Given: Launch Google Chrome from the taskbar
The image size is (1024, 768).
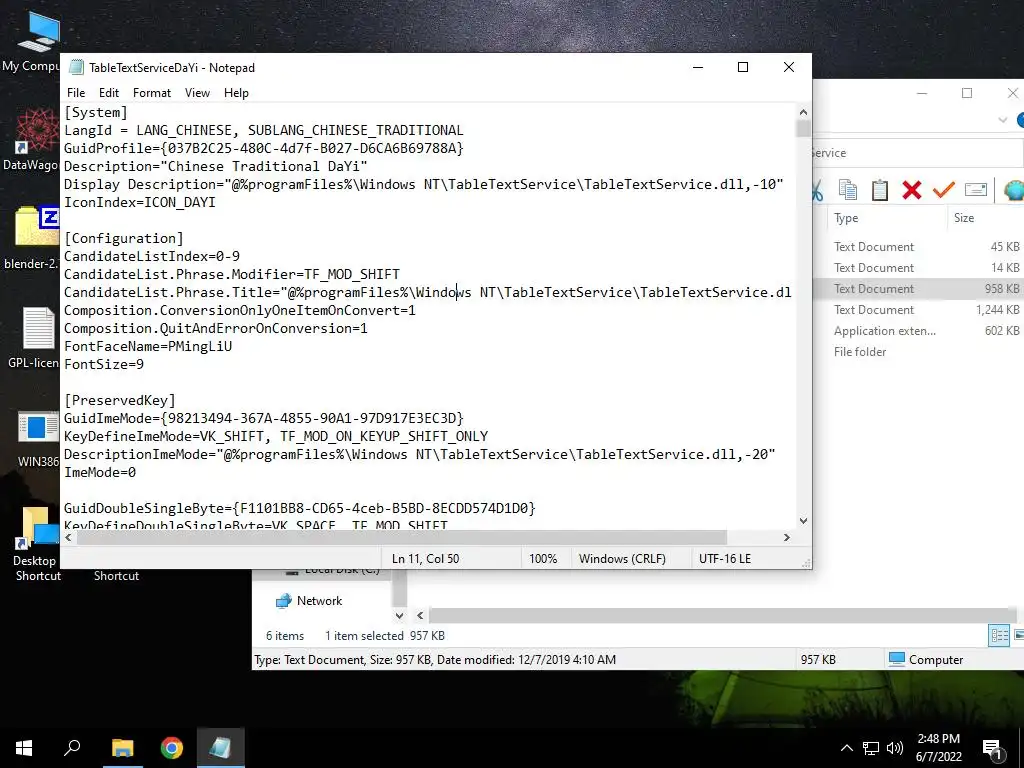Looking at the screenshot, I should [x=172, y=748].
